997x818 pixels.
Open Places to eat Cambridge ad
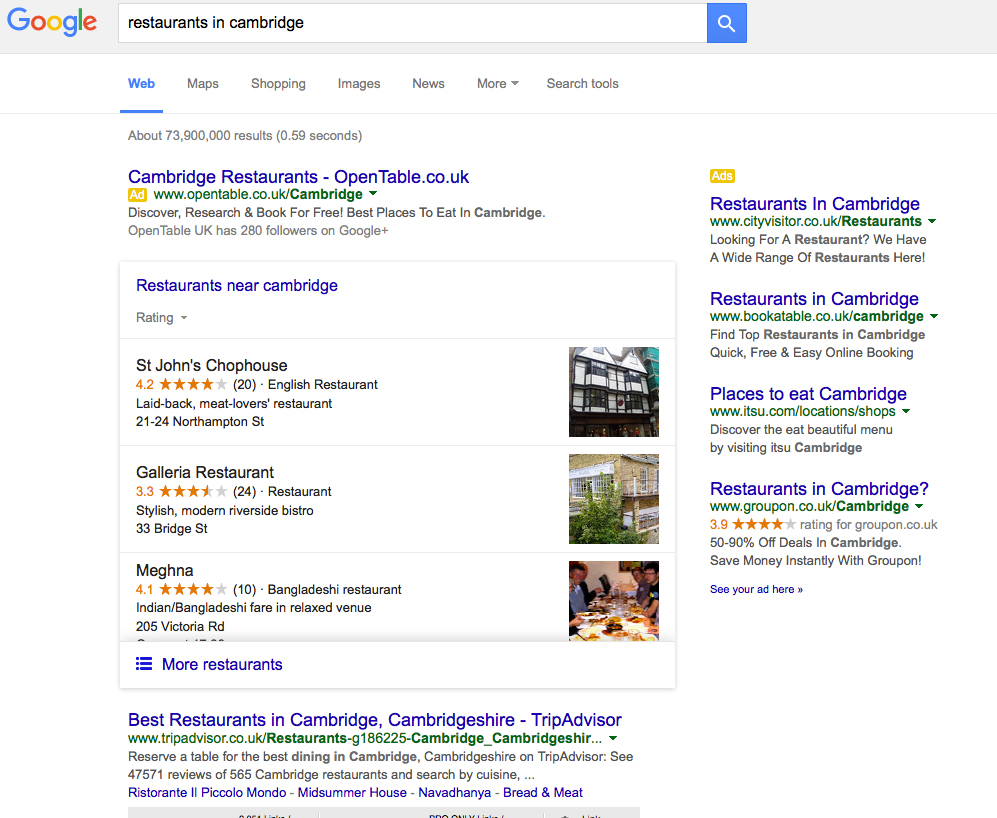coord(808,394)
